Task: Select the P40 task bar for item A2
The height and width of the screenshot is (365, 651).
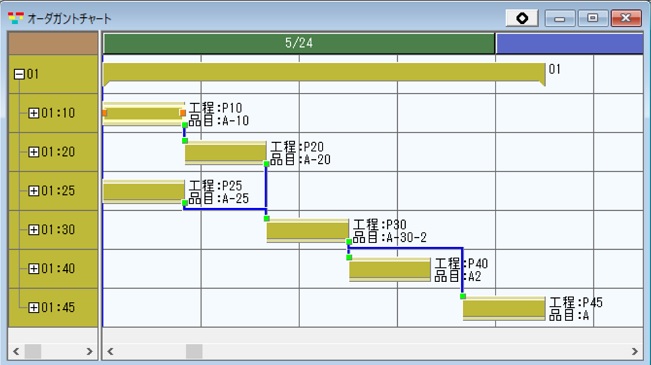Action: (x=389, y=269)
